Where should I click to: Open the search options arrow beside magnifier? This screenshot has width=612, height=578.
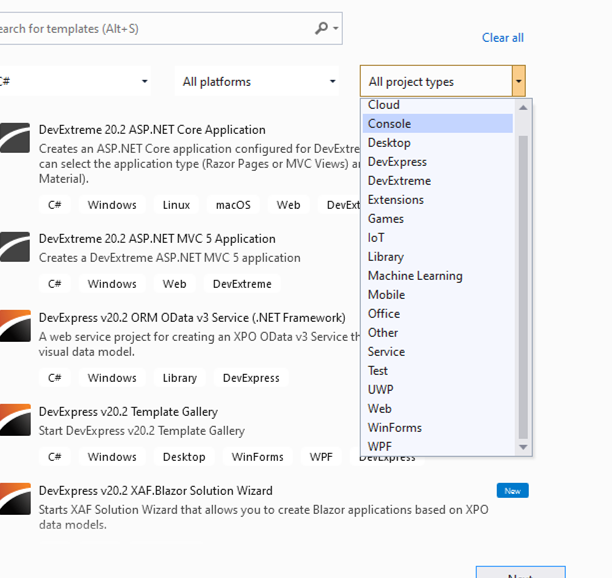tap(336, 28)
